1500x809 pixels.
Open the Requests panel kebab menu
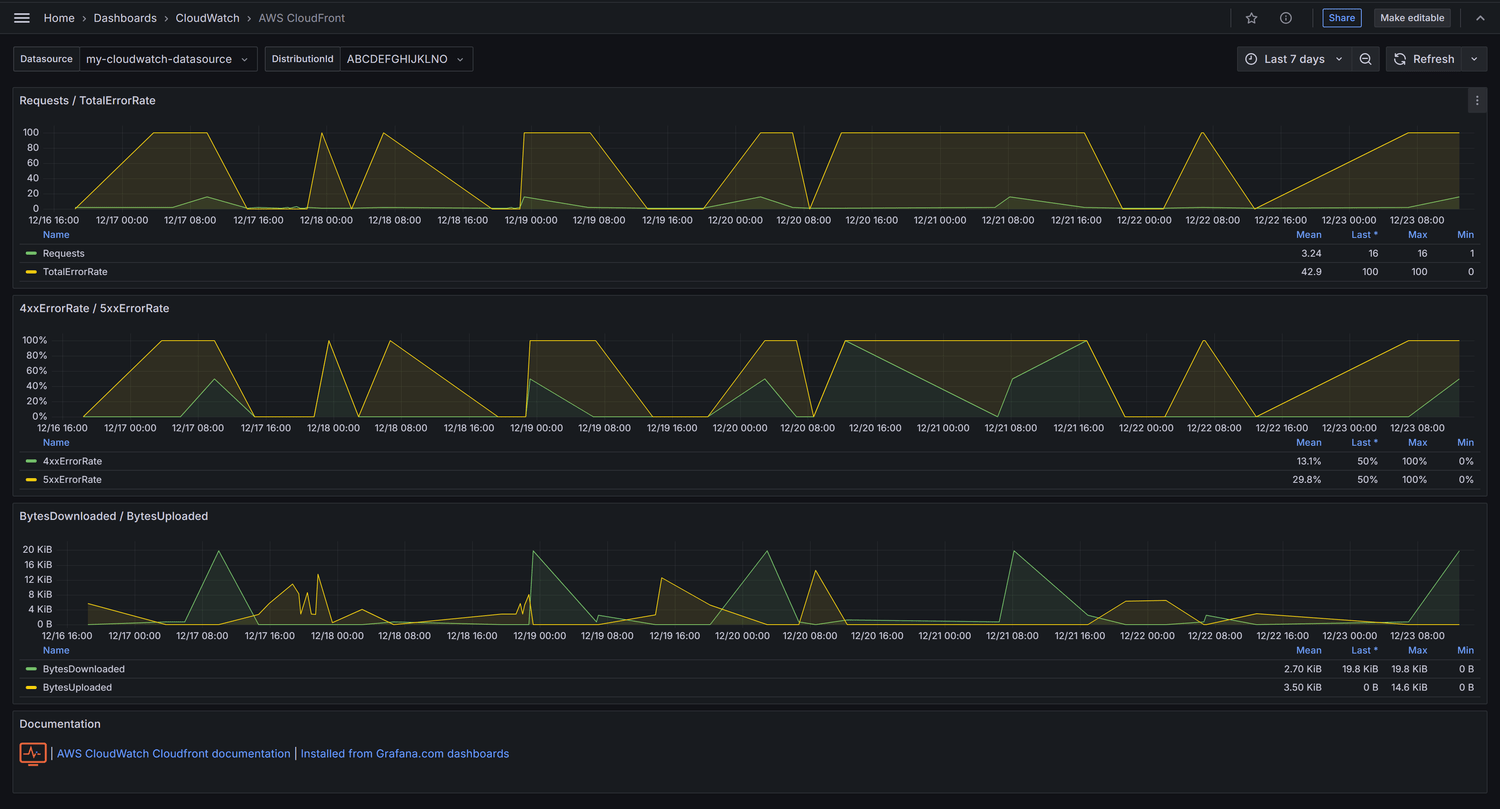tap(1477, 100)
